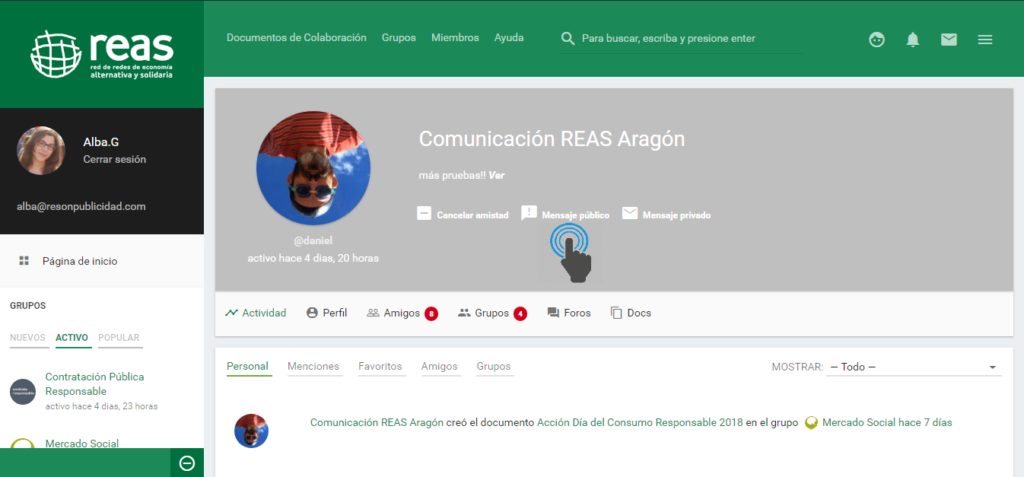Click the Página de inicio grid icon

click(x=24, y=261)
